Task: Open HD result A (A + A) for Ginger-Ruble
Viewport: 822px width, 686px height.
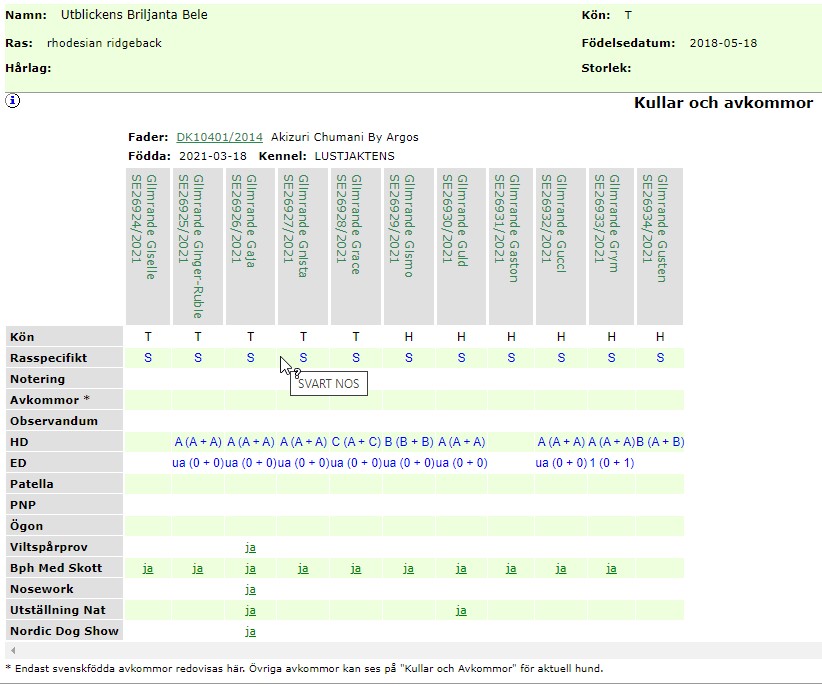Action: click(x=198, y=442)
